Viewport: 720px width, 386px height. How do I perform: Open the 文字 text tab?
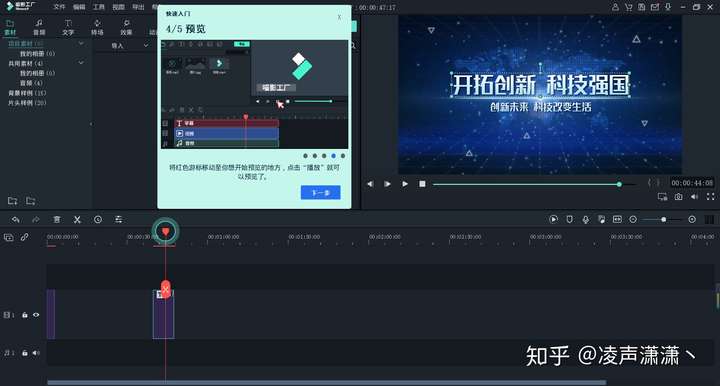coord(68,28)
